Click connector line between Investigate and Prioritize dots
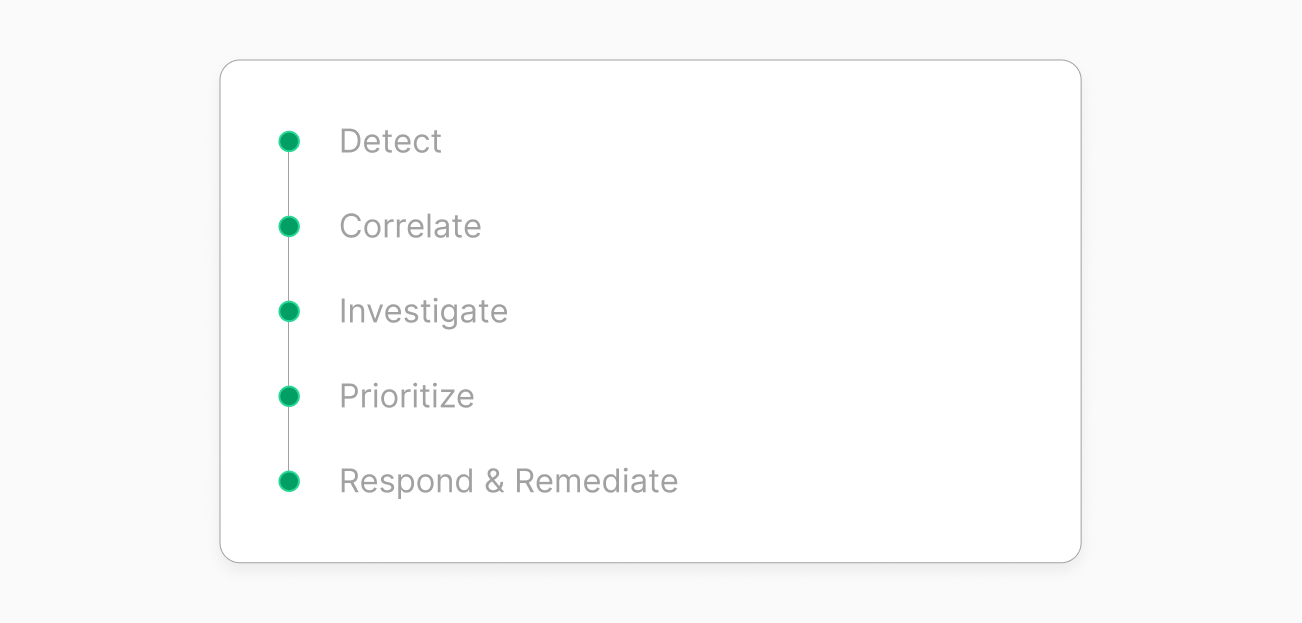 (289, 355)
